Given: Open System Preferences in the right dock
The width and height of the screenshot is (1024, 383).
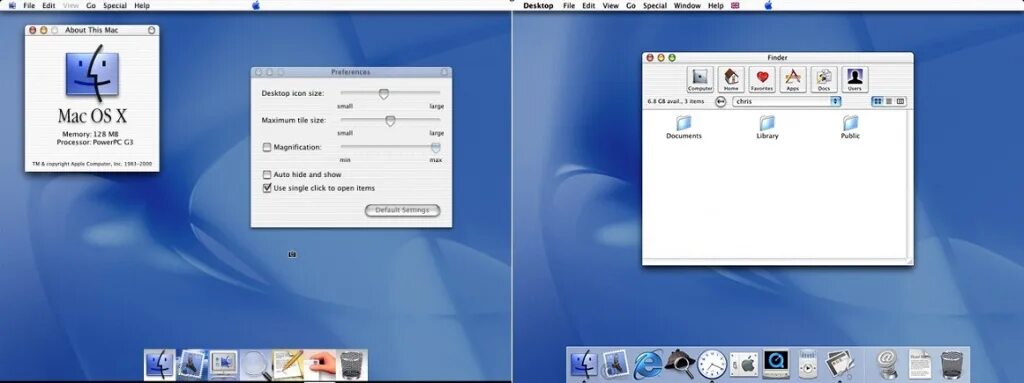Looking at the screenshot, I should (743, 364).
